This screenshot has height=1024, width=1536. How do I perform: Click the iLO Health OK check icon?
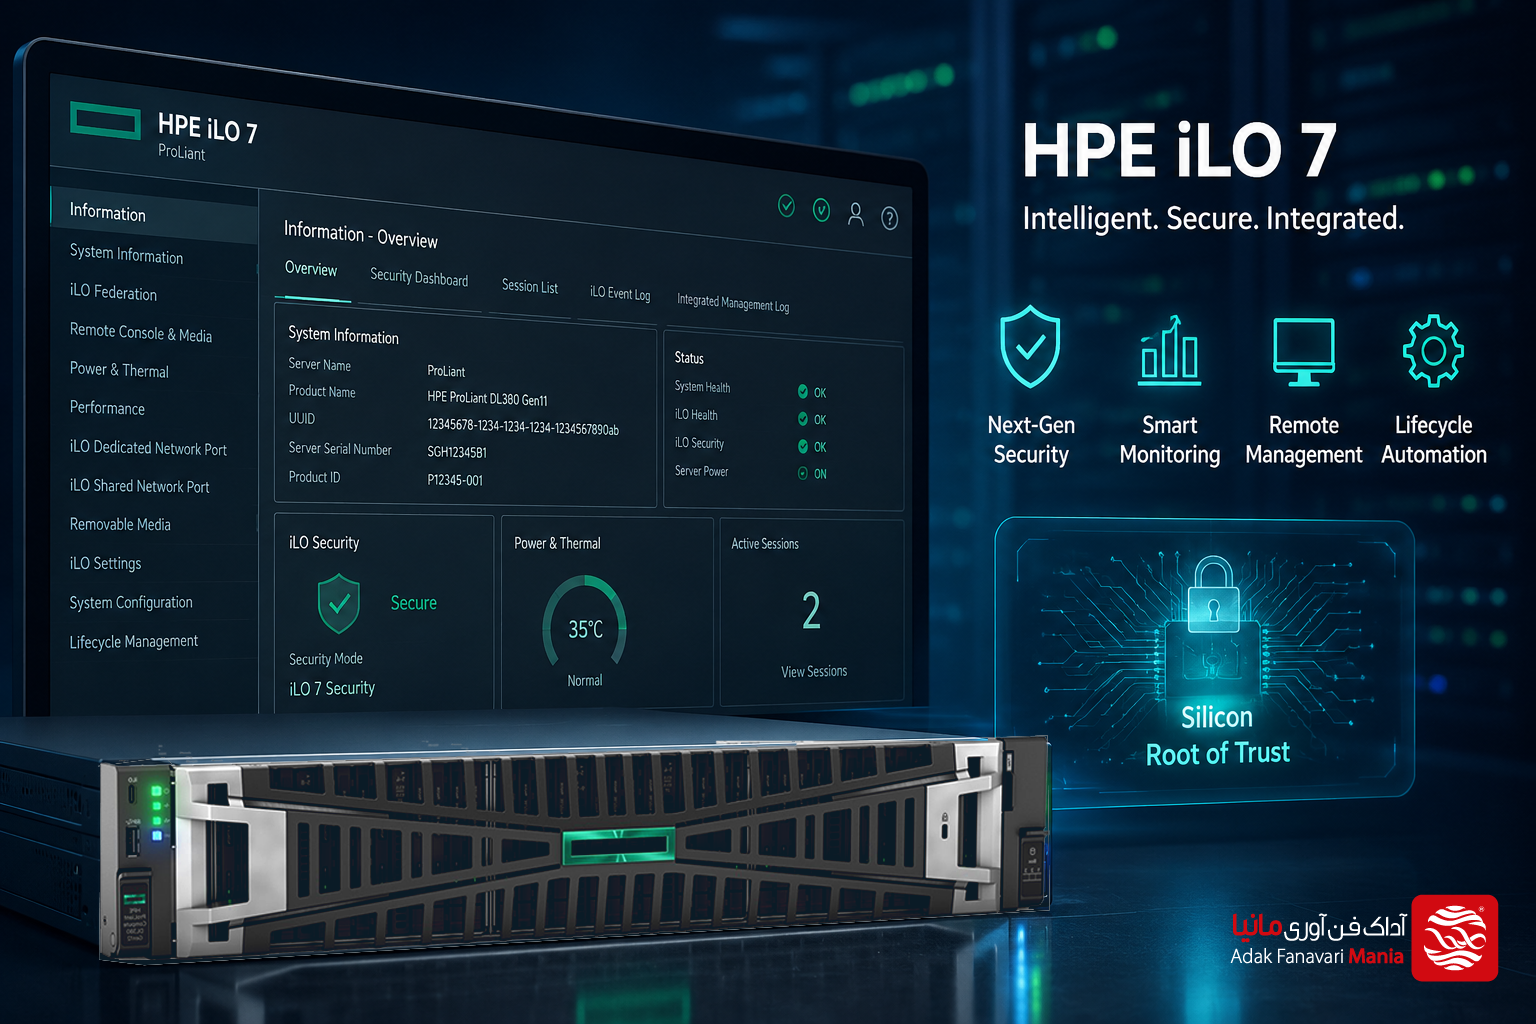[803, 418]
